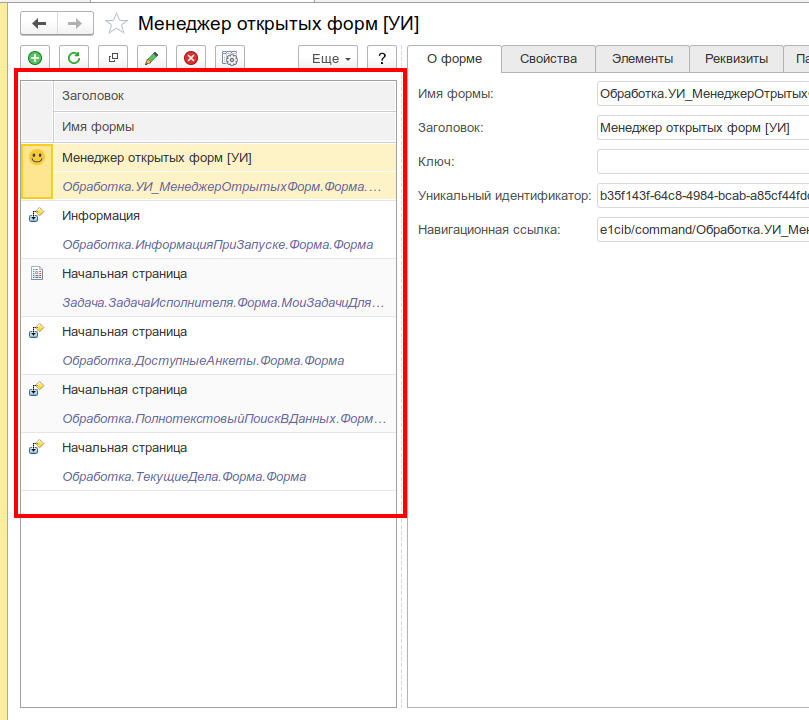Click the Ключ input field
Viewport: 809px width, 720px height.
coord(703,162)
